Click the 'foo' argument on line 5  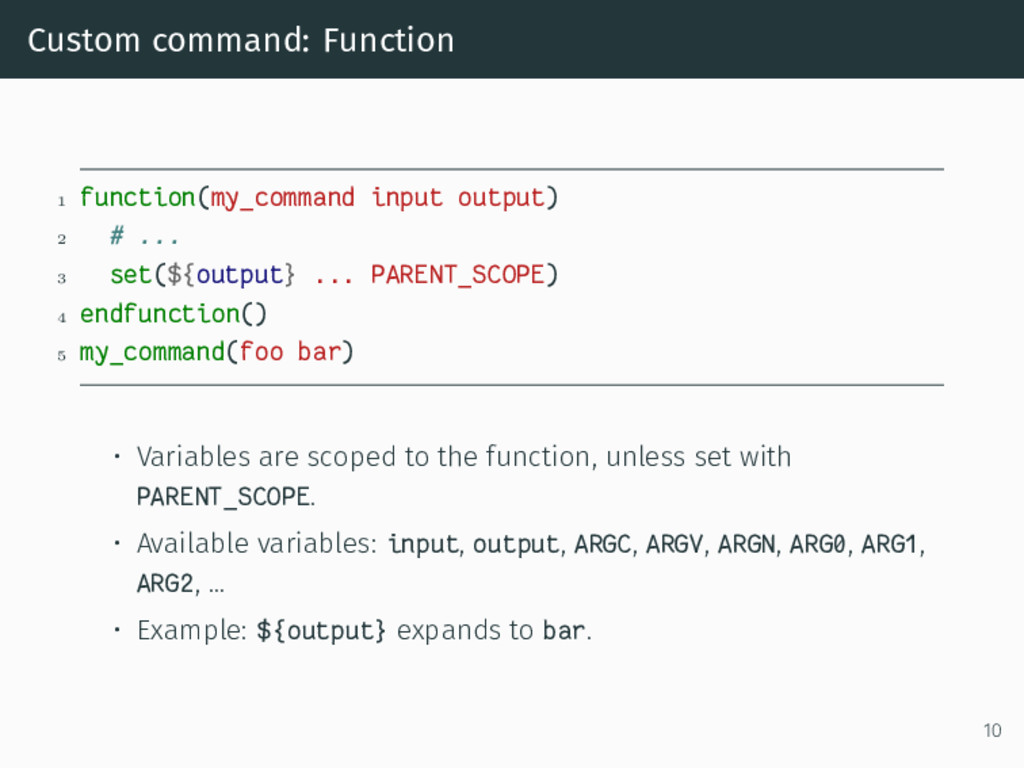[261, 353]
